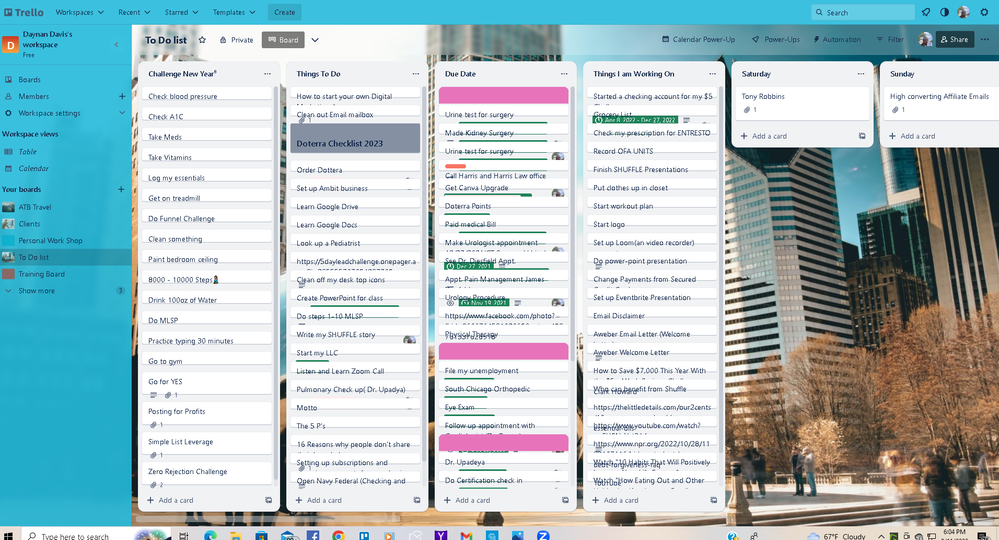Open Training Board
This screenshot has width=999, height=540.
pos(41,274)
